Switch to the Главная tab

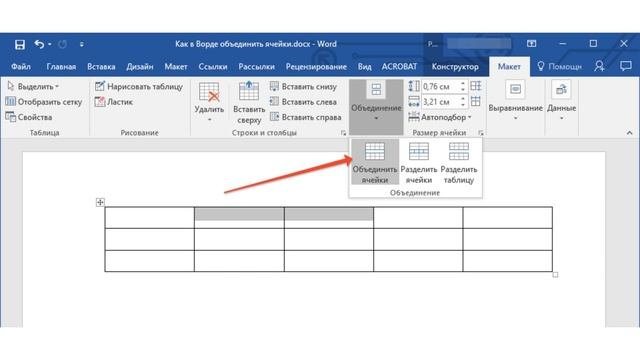coord(61,67)
